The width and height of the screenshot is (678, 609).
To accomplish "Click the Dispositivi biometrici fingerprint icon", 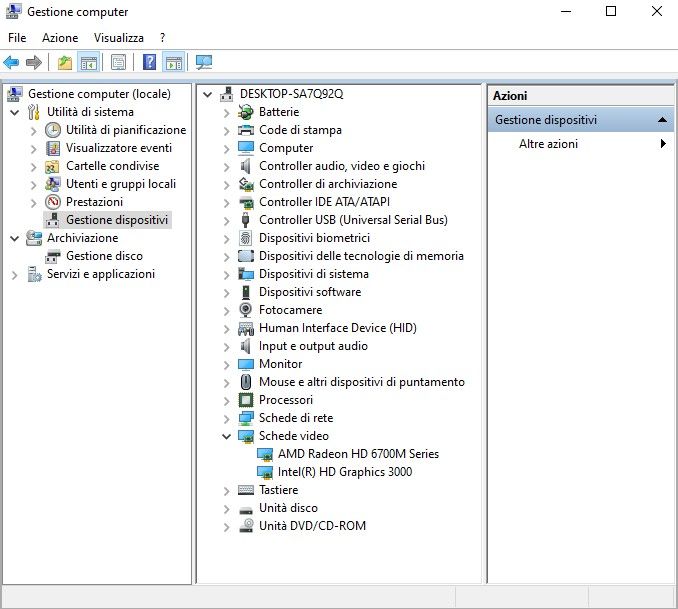I will click(x=246, y=238).
